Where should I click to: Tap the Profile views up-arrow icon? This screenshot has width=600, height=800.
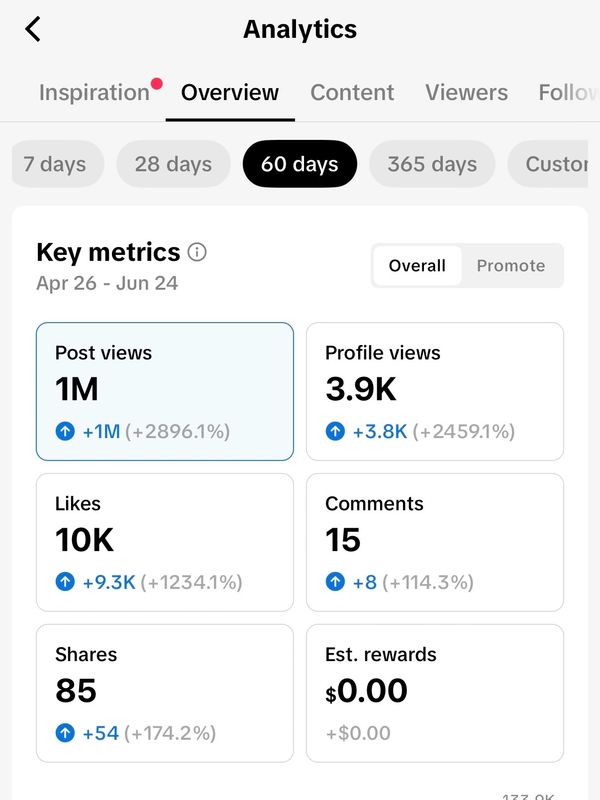tap(335, 432)
